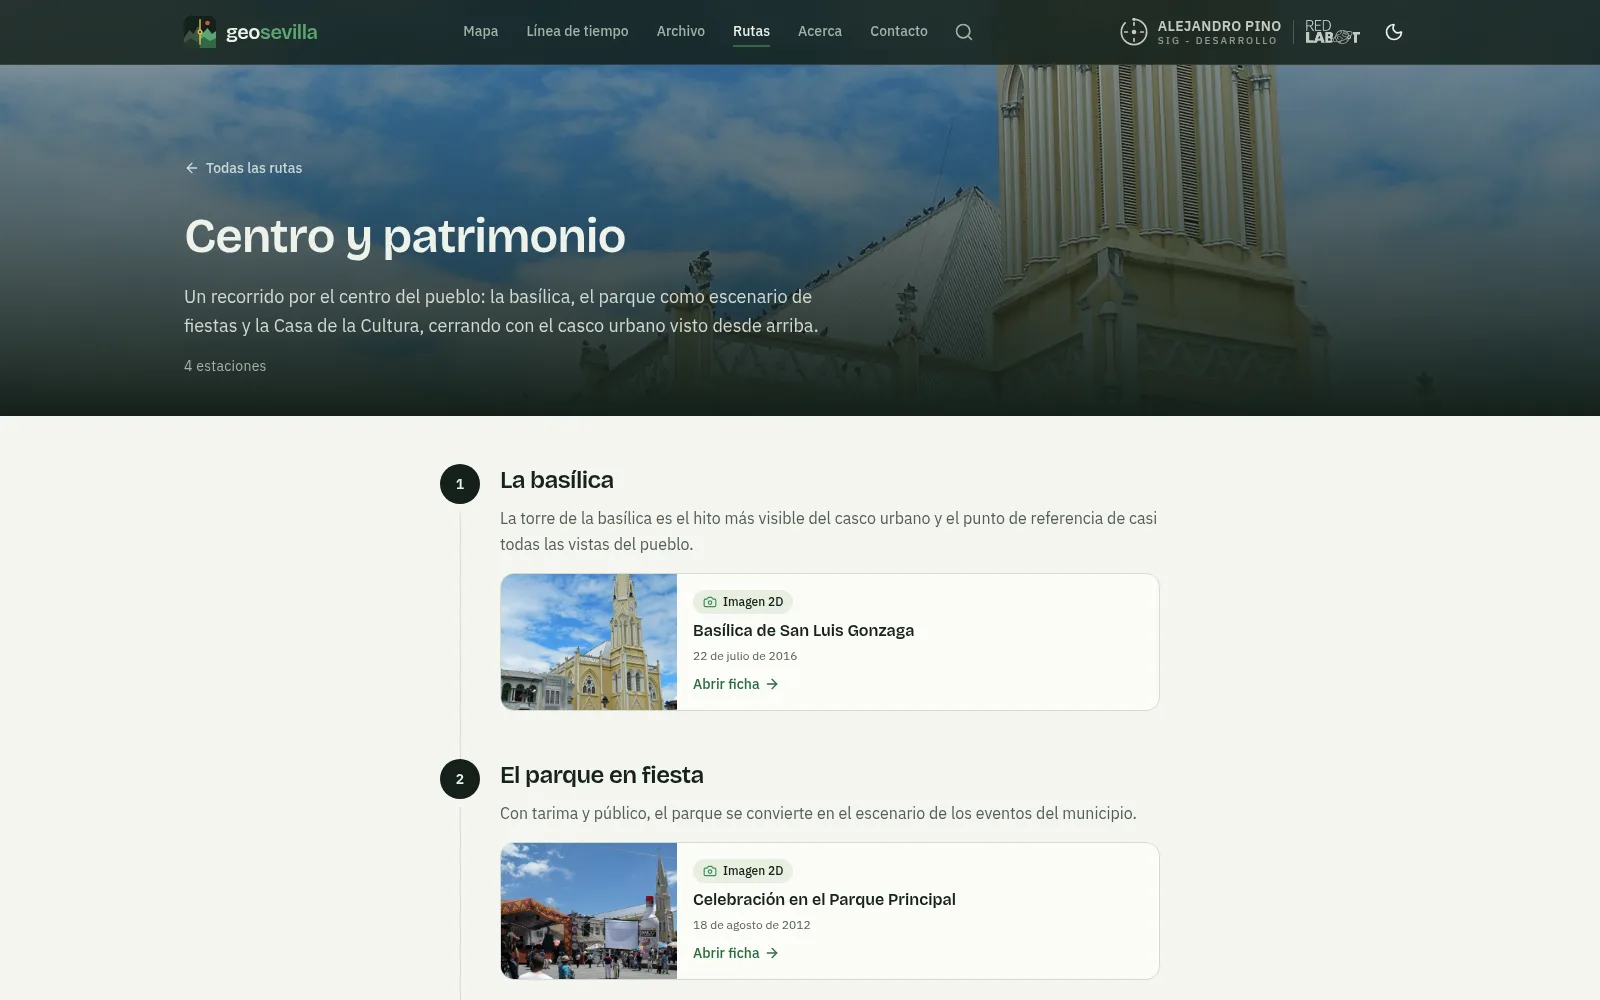Open the search magnifier icon
This screenshot has width=1600, height=1000.
point(964,32)
